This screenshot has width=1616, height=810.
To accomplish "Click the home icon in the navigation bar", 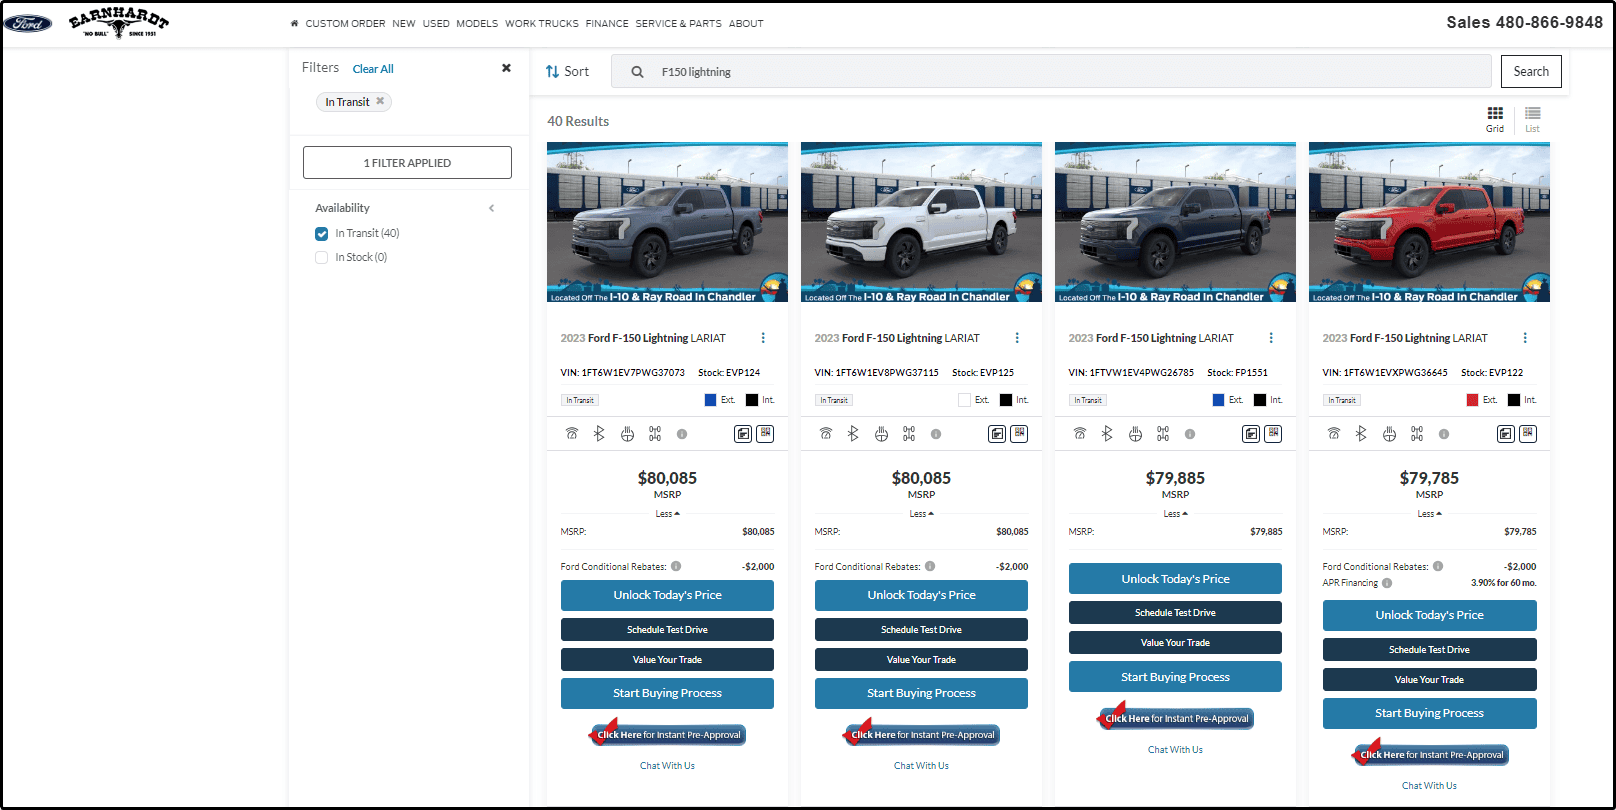I will pos(294,24).
